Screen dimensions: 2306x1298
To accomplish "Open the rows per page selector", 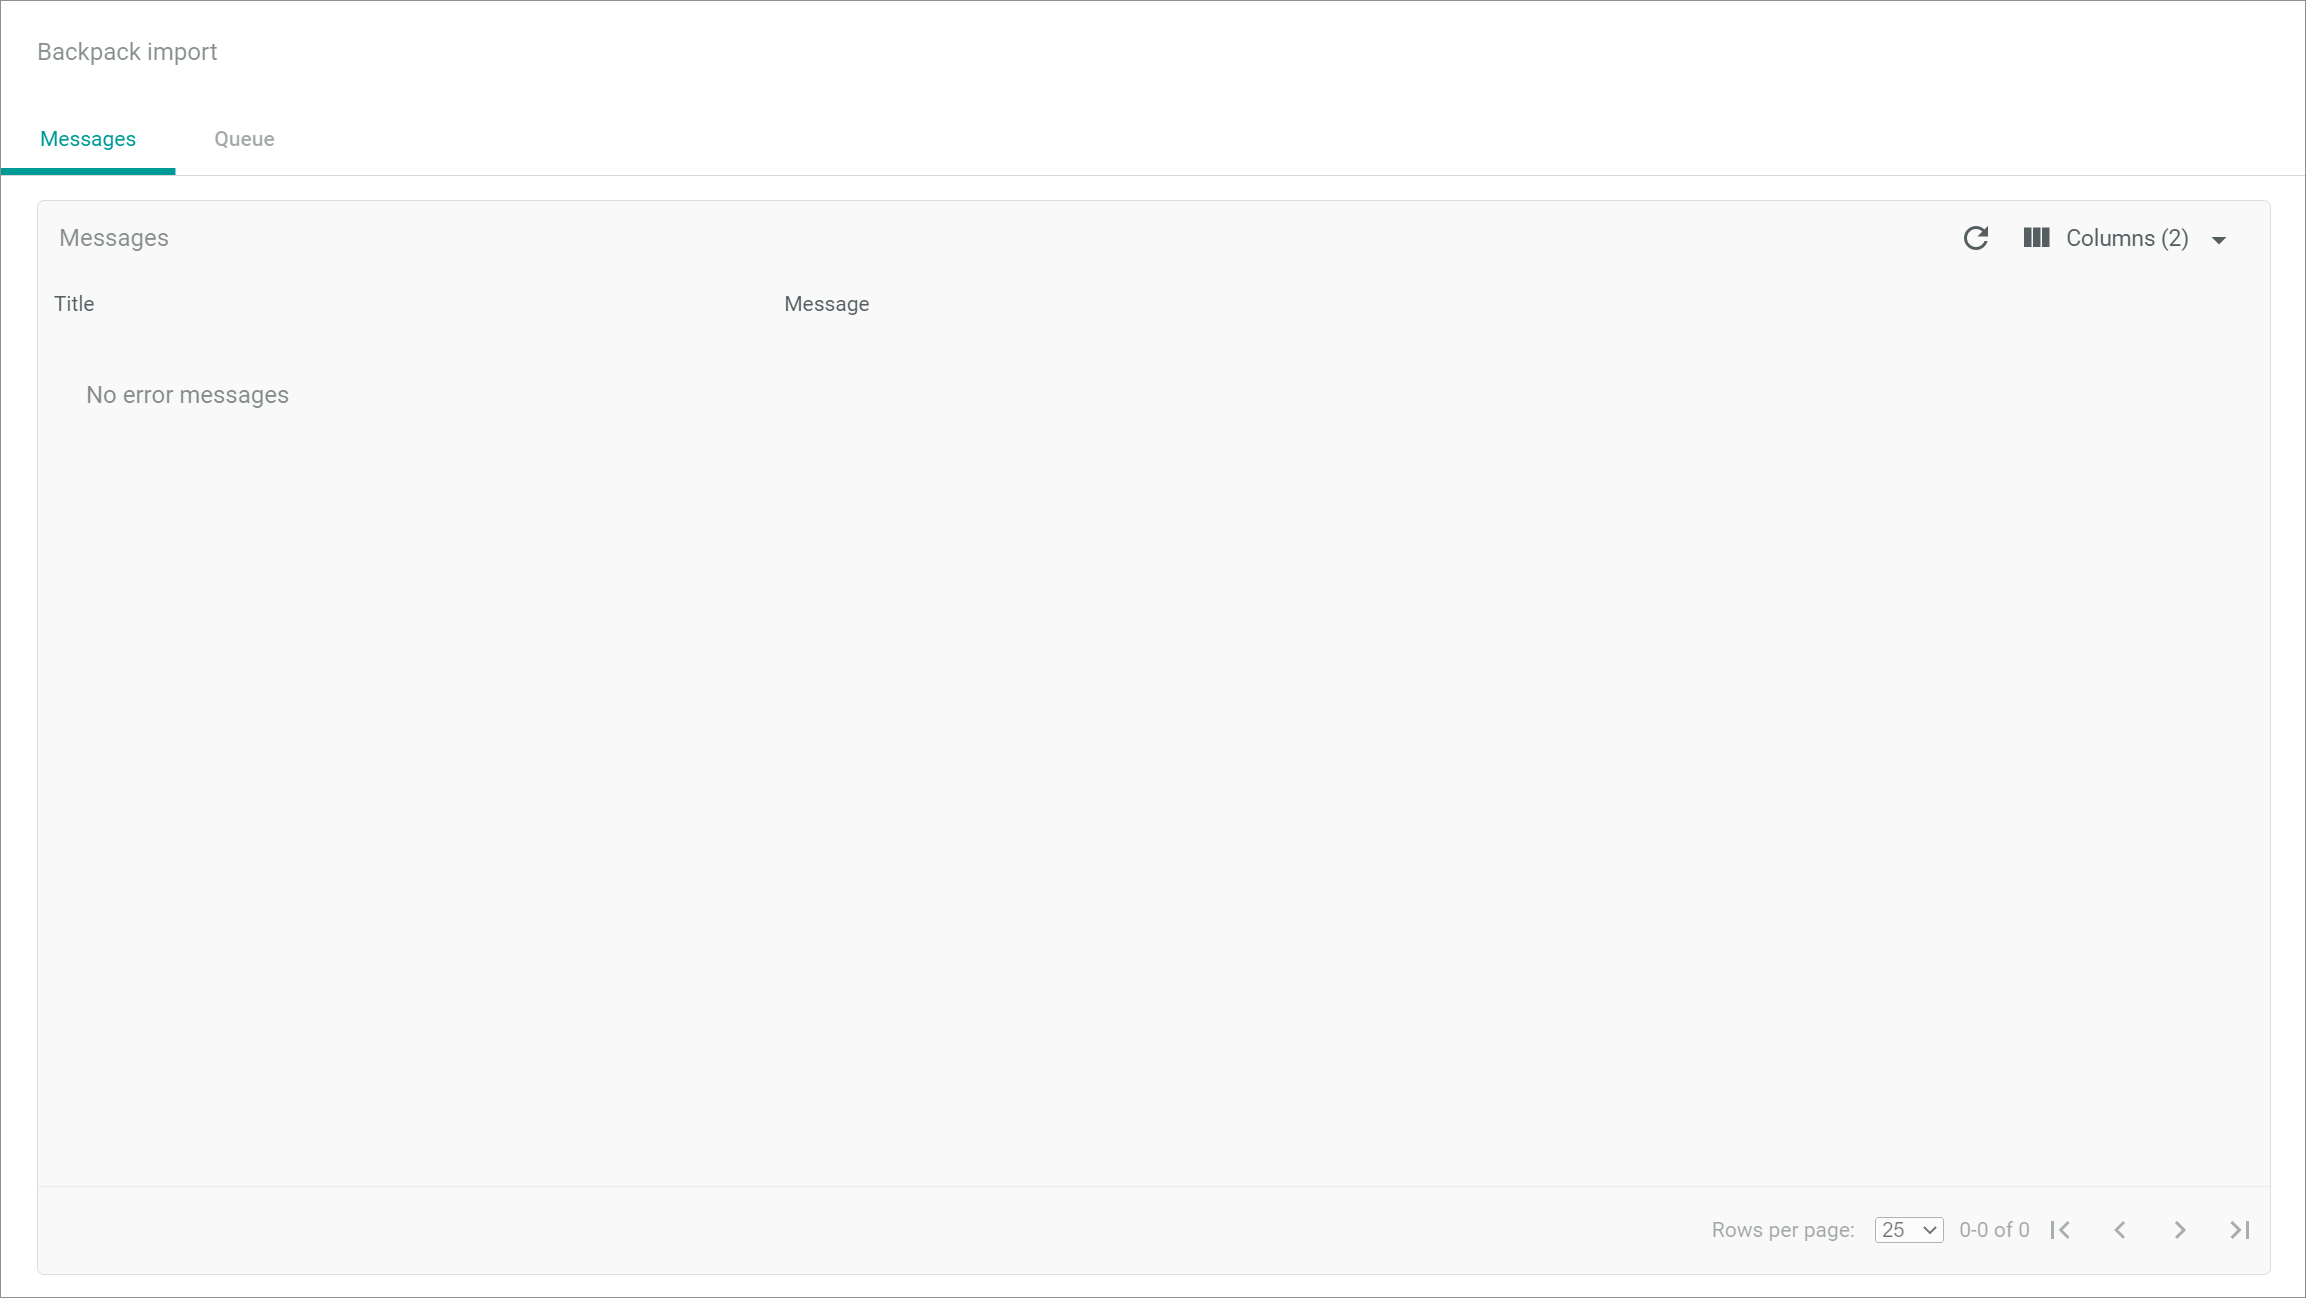I will point(1908,1230).
